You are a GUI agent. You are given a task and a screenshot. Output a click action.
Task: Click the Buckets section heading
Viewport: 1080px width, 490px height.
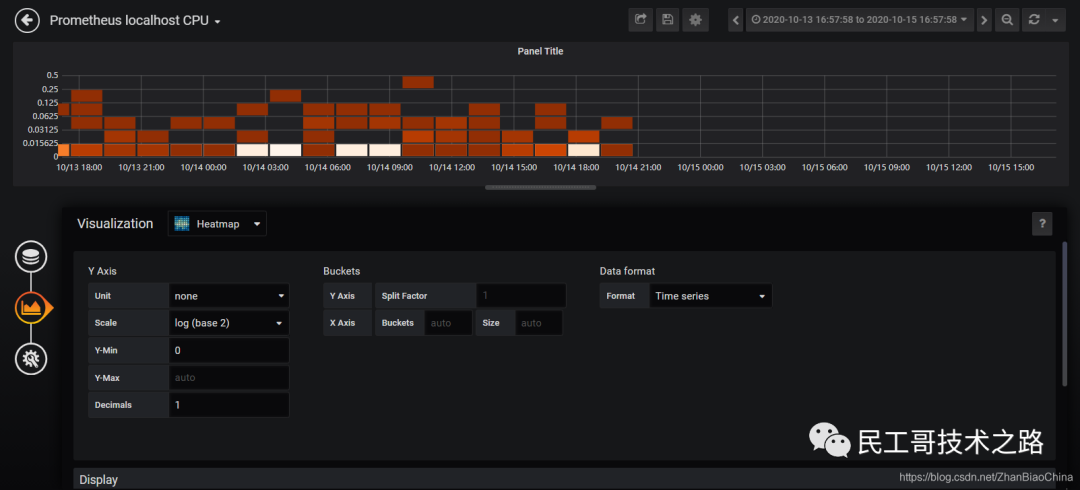click(x=342, y=272)
